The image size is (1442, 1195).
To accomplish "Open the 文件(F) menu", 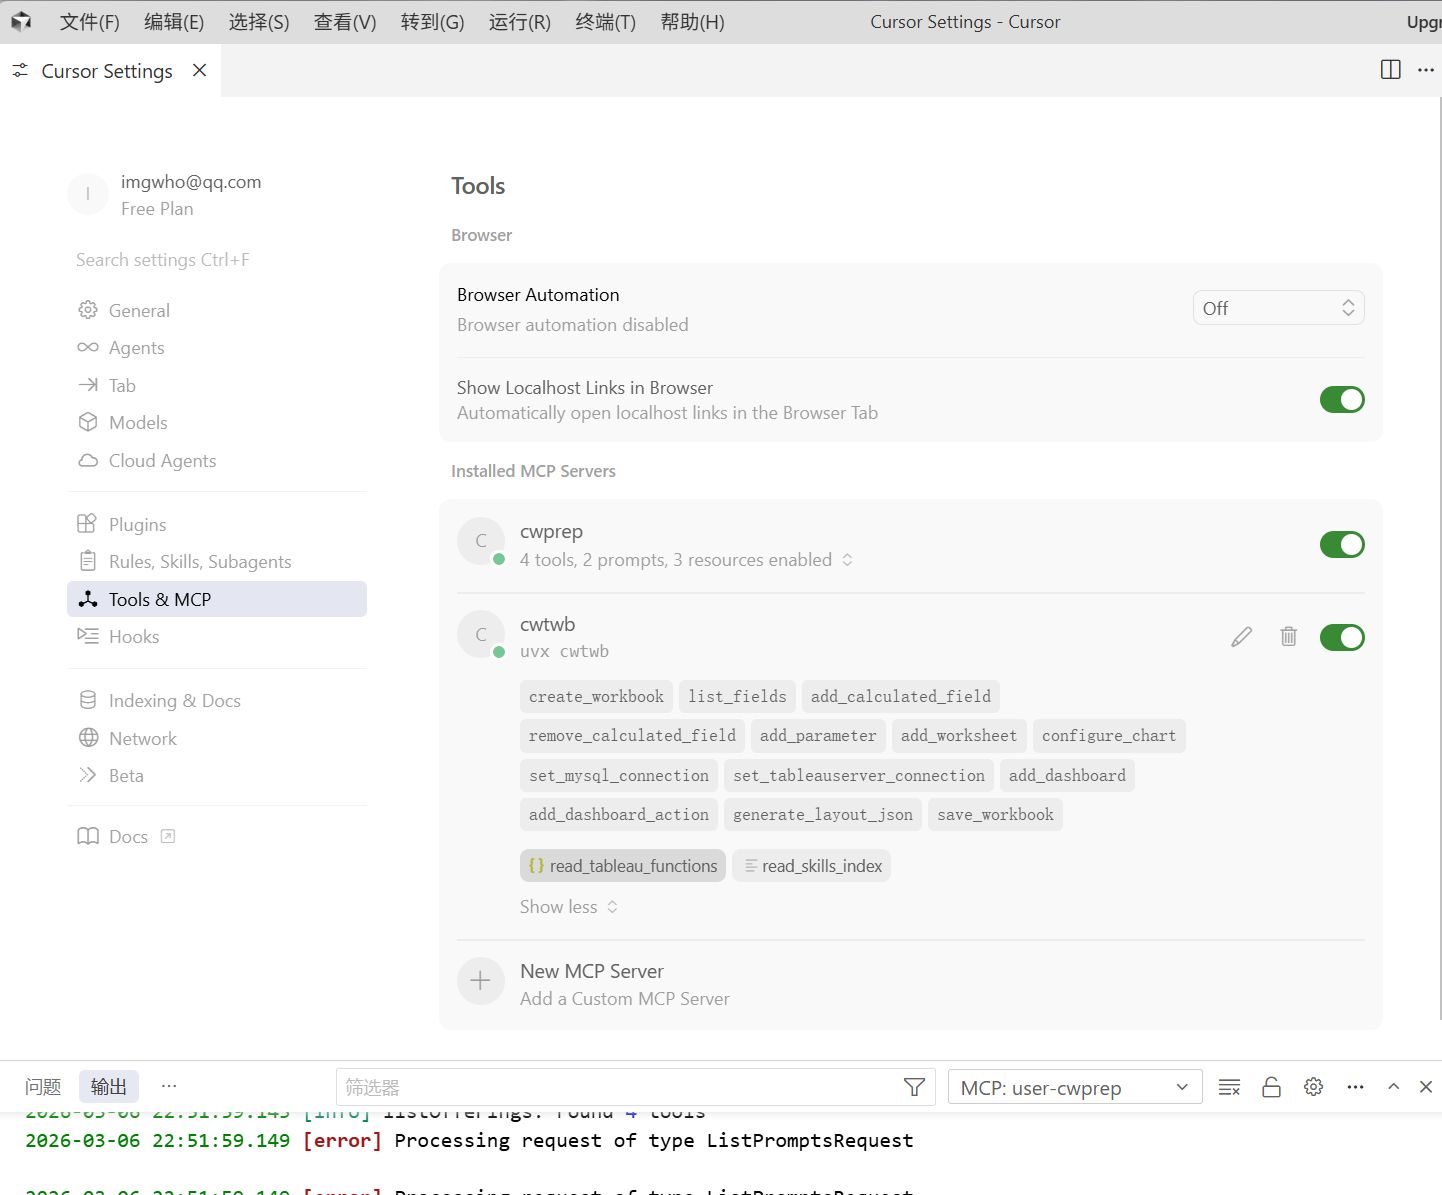I will click(x=89, y=22).
